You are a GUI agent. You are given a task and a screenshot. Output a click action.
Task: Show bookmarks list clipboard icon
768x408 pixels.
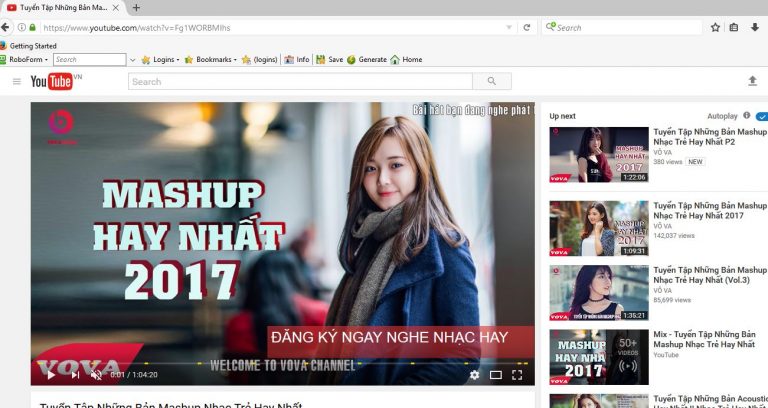[734, 27]
